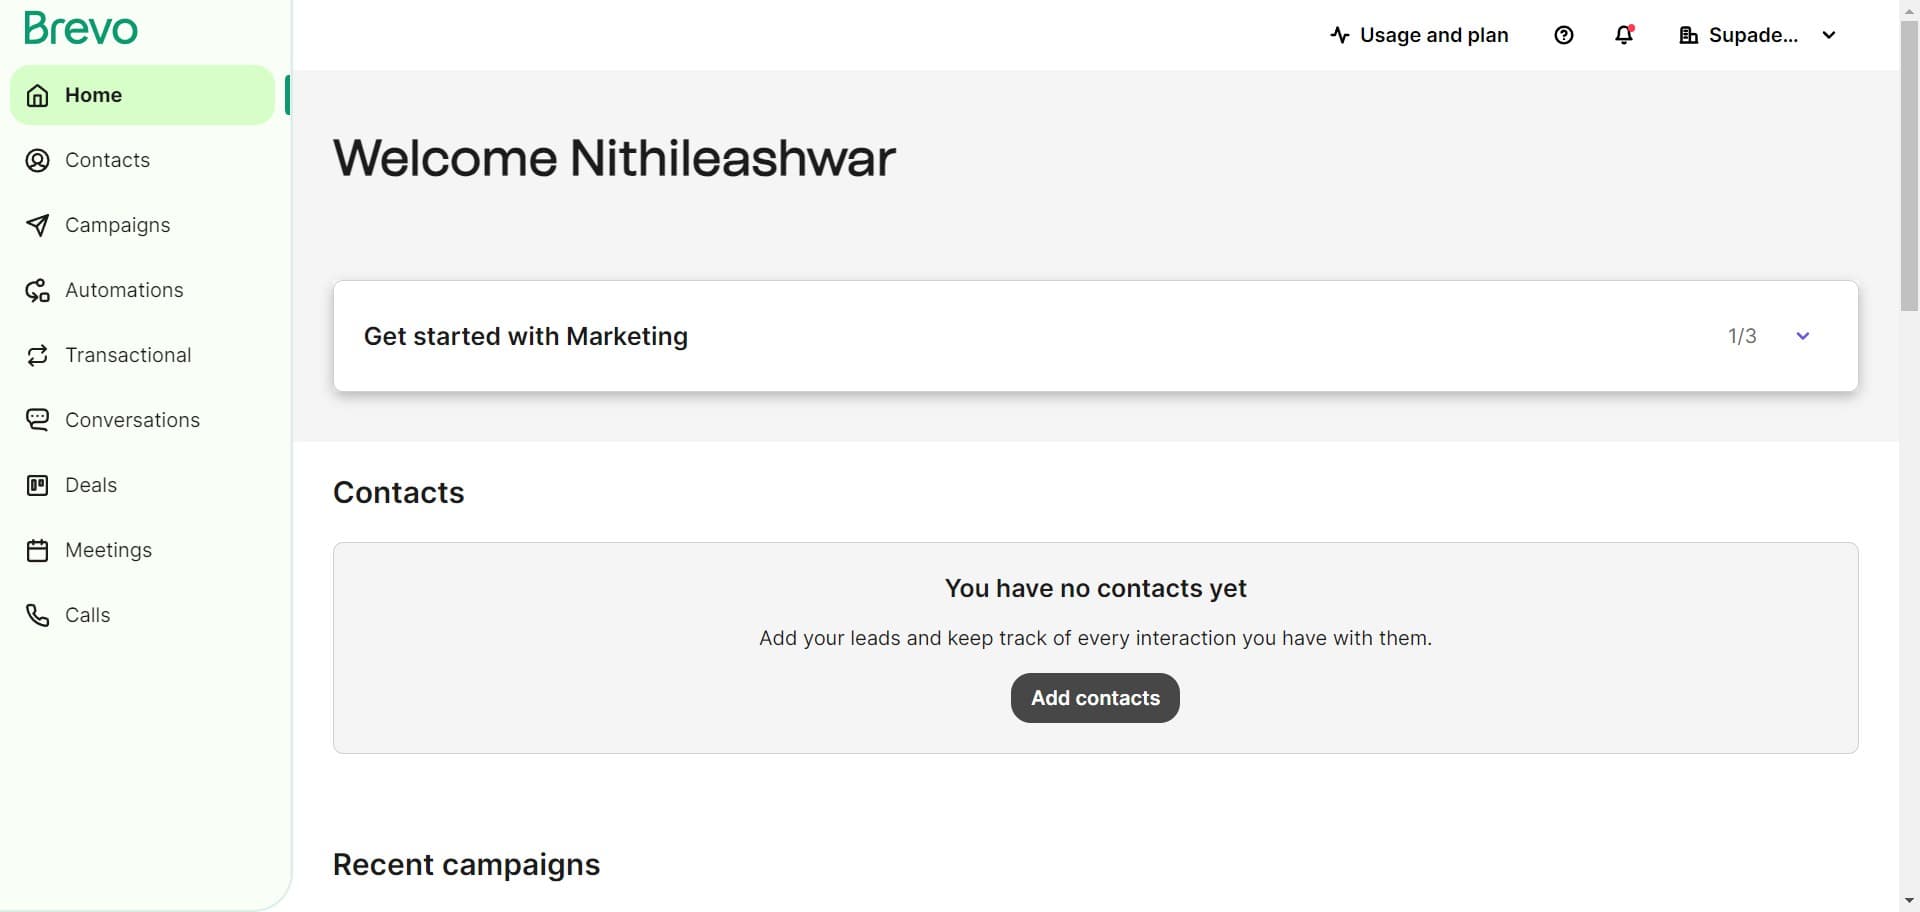Click the Brevo logo
This screenshot has height=912, width=1920.
click(x=80, y=28)
